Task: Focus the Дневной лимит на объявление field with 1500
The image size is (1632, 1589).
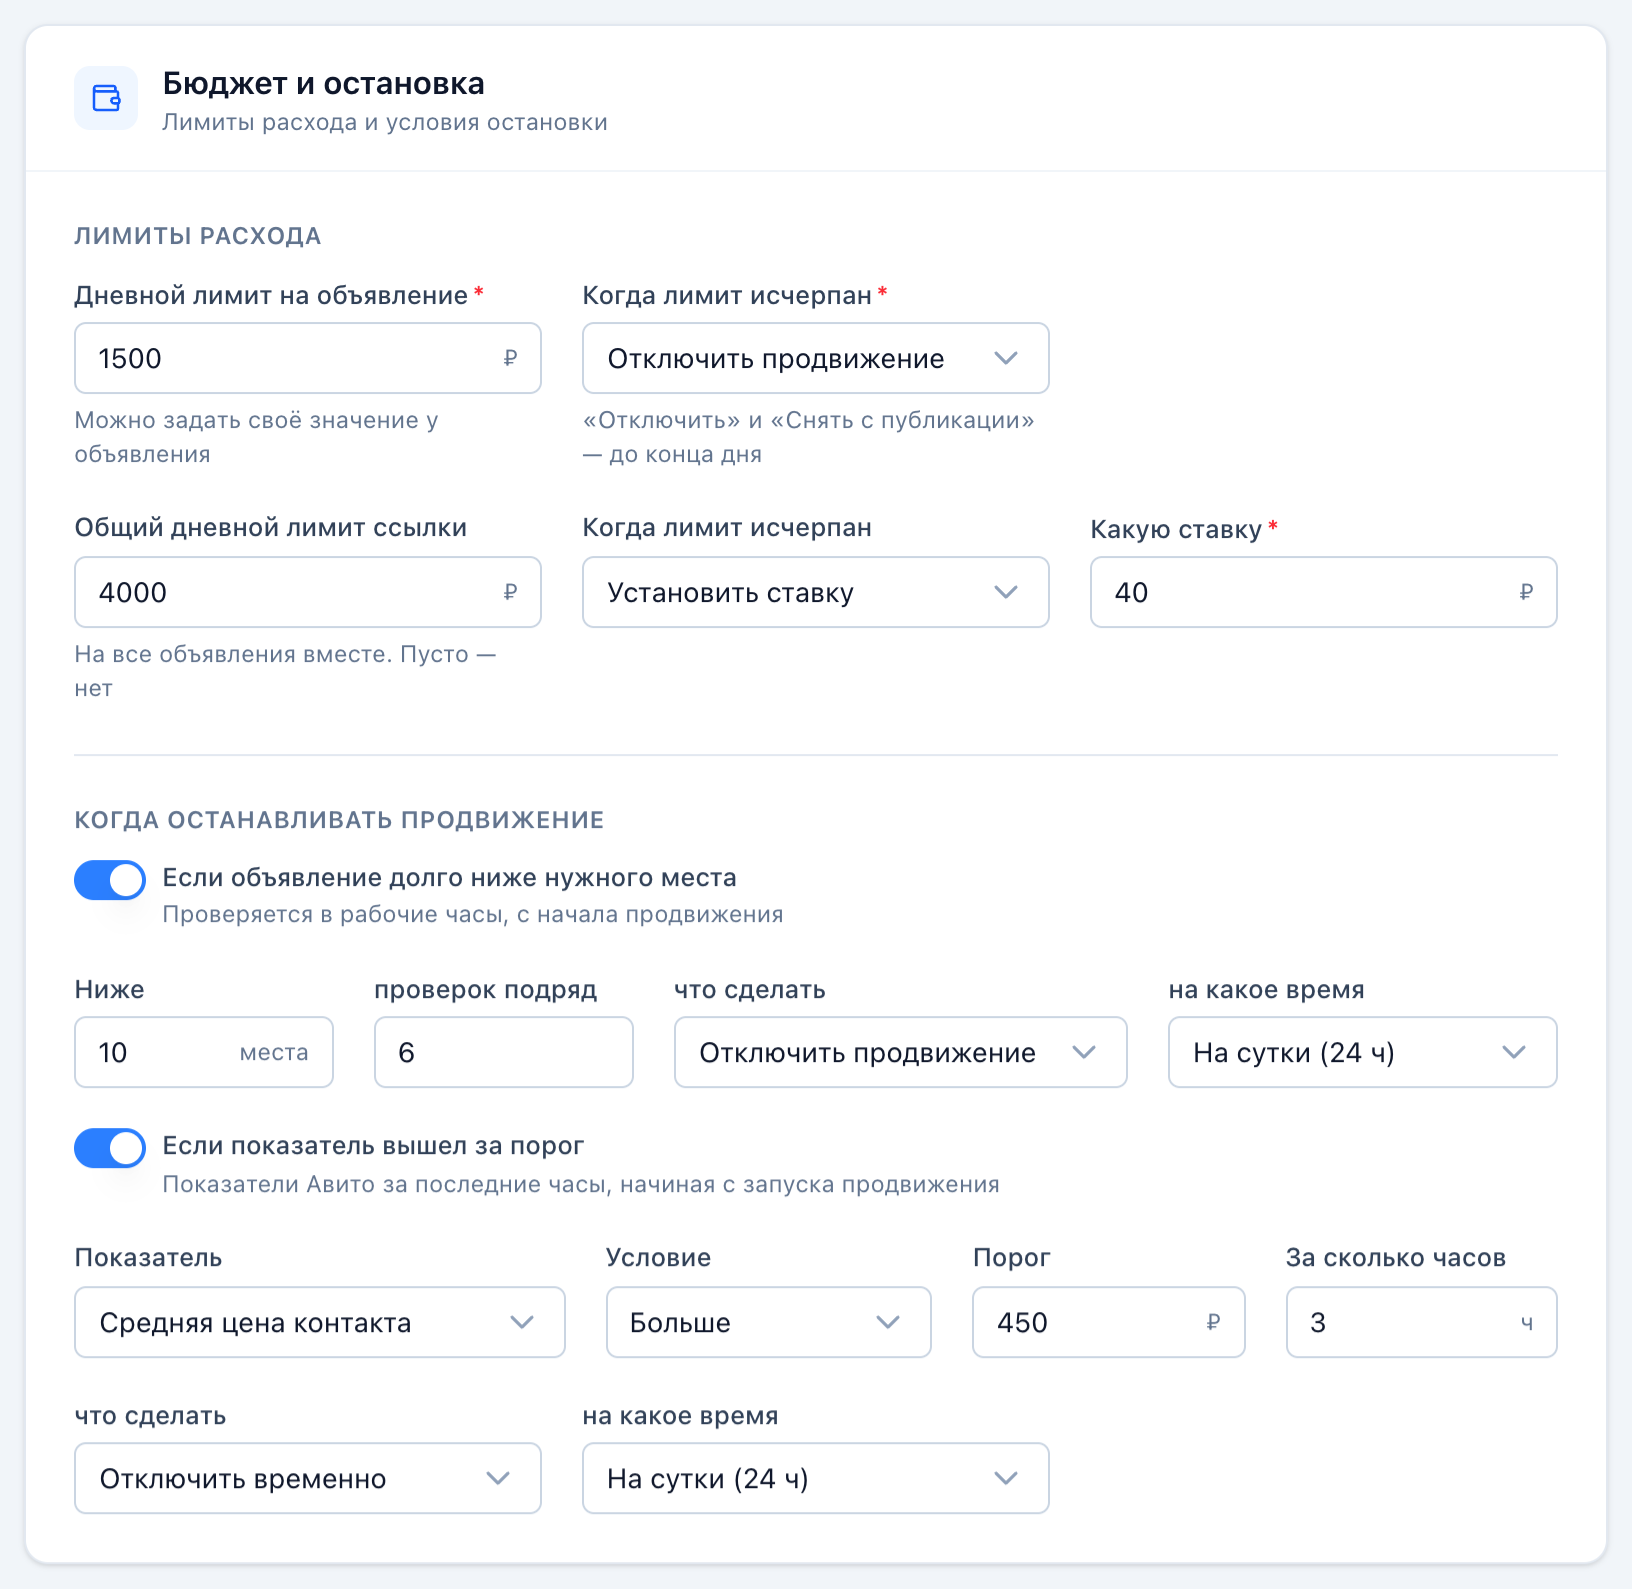Action: coord(308,358)
